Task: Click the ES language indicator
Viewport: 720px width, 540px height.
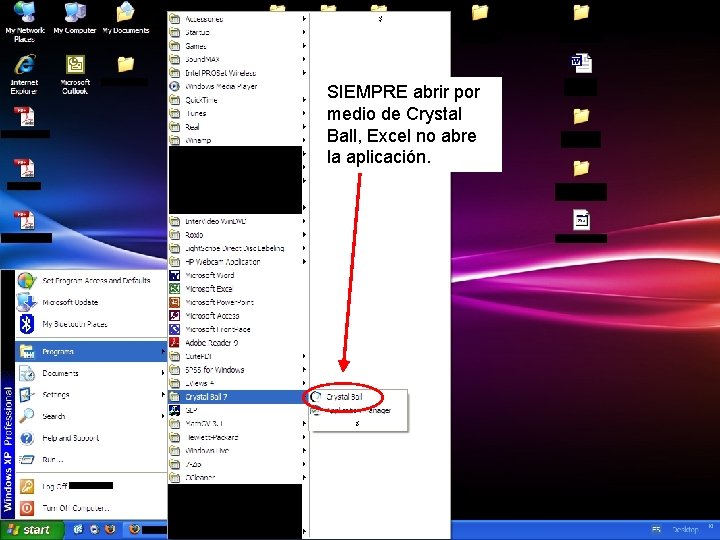Action: (x=656, y=529)
